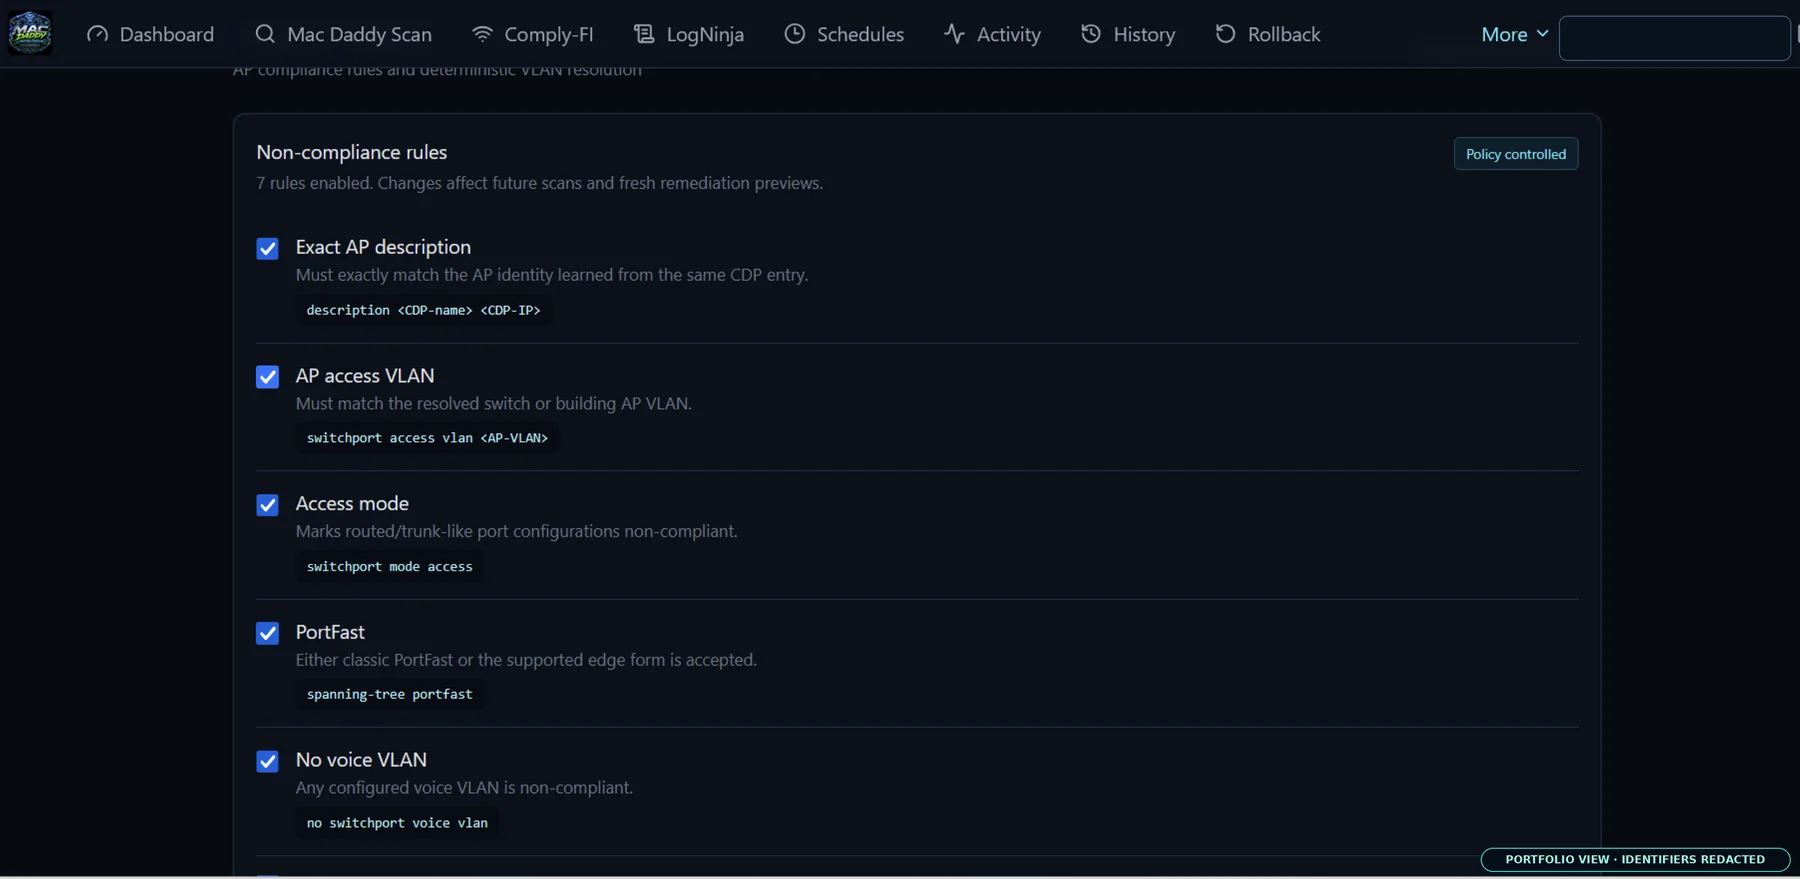Click the Activity pulse icon
1800x879 pixels.
pos(954,34)
